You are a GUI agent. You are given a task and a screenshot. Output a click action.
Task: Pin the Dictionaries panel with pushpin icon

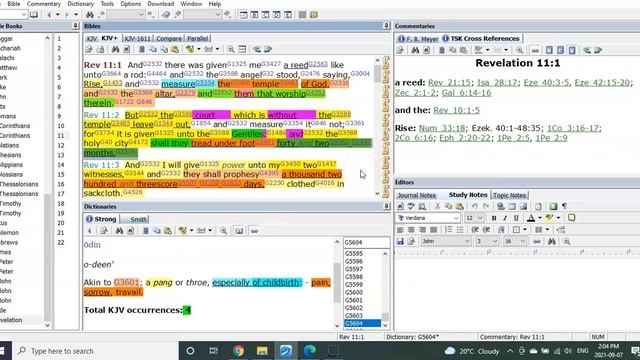(x=386, y=206)
